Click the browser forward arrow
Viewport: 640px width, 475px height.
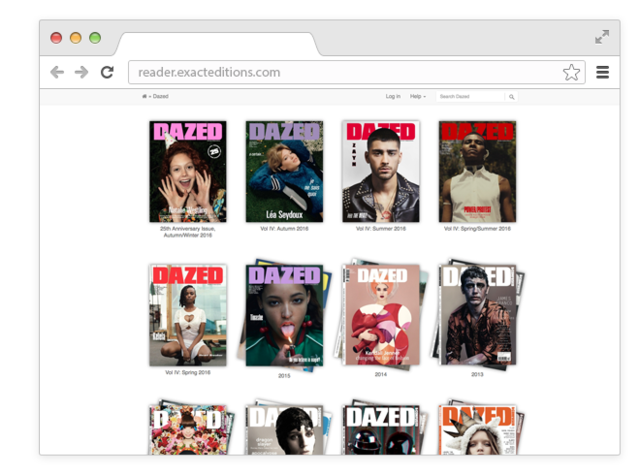point(82,72)
